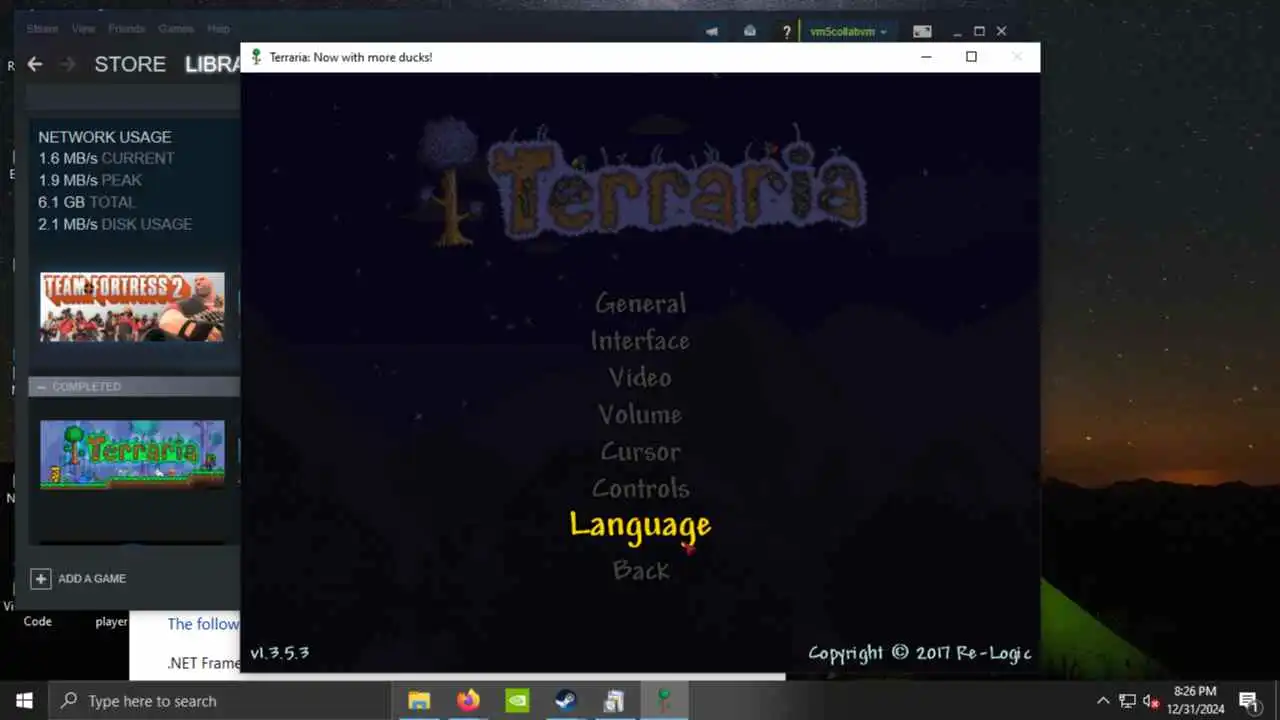Click muted volume tray icon
1280x720 pixels.
(1151, 701)
